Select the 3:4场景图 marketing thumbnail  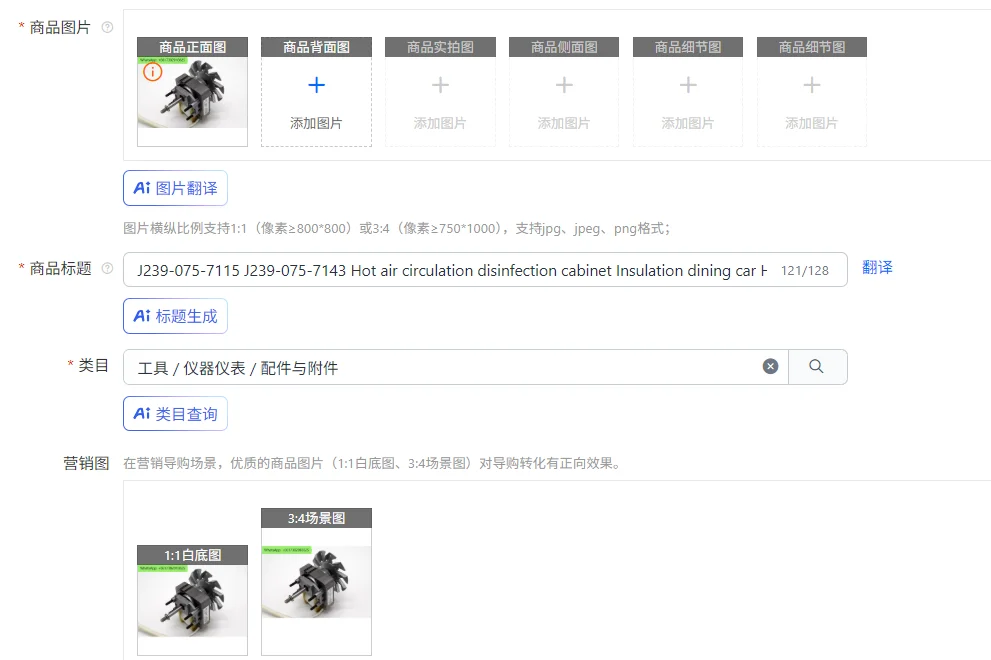click(316, 582)
